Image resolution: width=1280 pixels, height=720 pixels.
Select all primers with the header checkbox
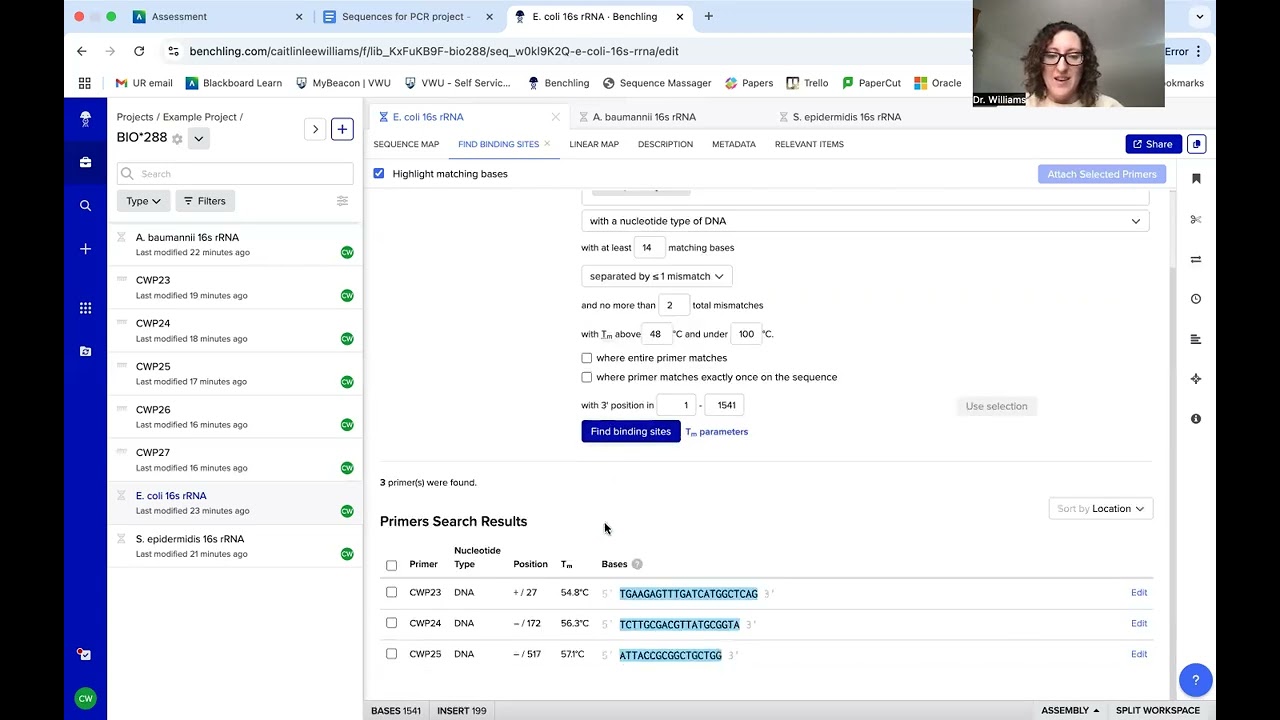click(x=392, y=565)
